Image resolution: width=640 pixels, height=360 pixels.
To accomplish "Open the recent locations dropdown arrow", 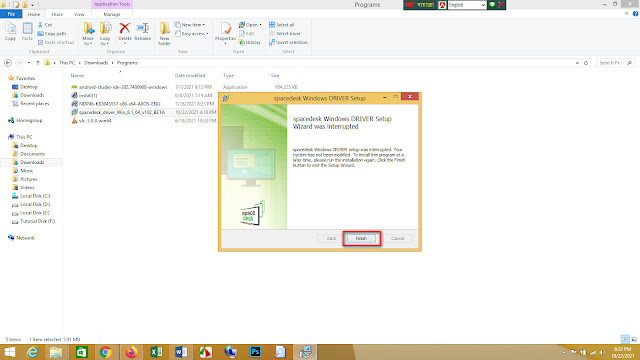I will (x=29, y=63).
